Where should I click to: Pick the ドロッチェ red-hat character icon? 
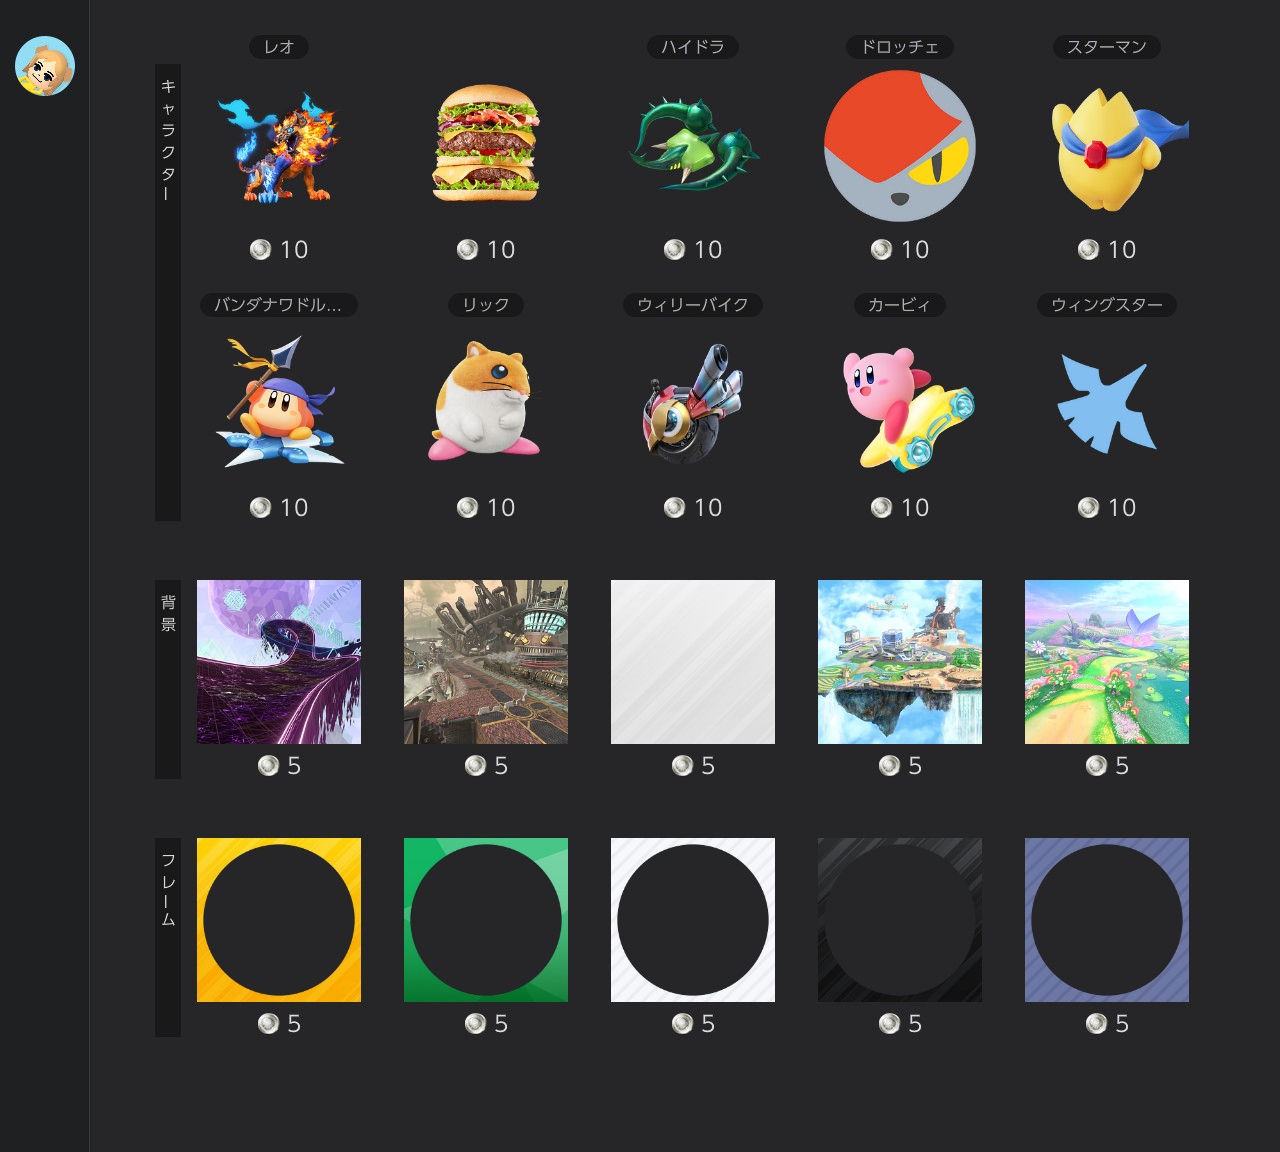coord(900,146)
